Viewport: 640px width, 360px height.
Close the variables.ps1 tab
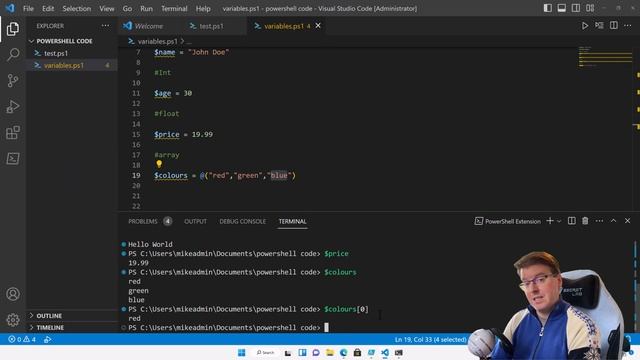pos(318,26)
